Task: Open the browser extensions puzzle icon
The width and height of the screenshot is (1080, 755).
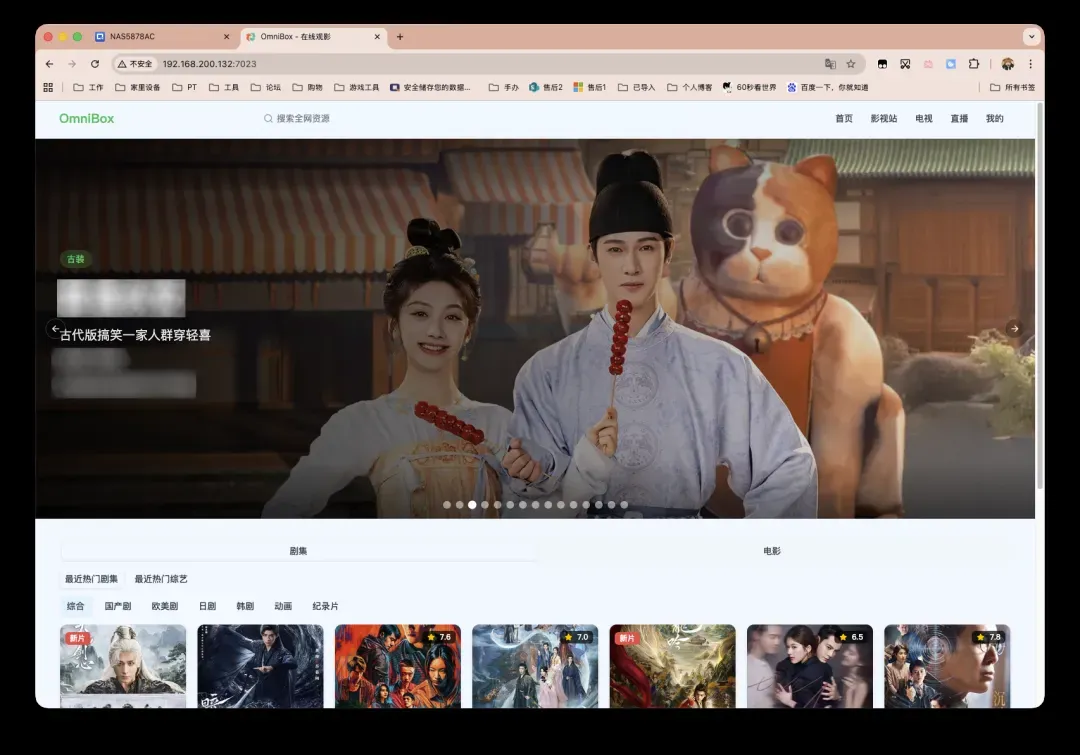Action: click(974, 64)
